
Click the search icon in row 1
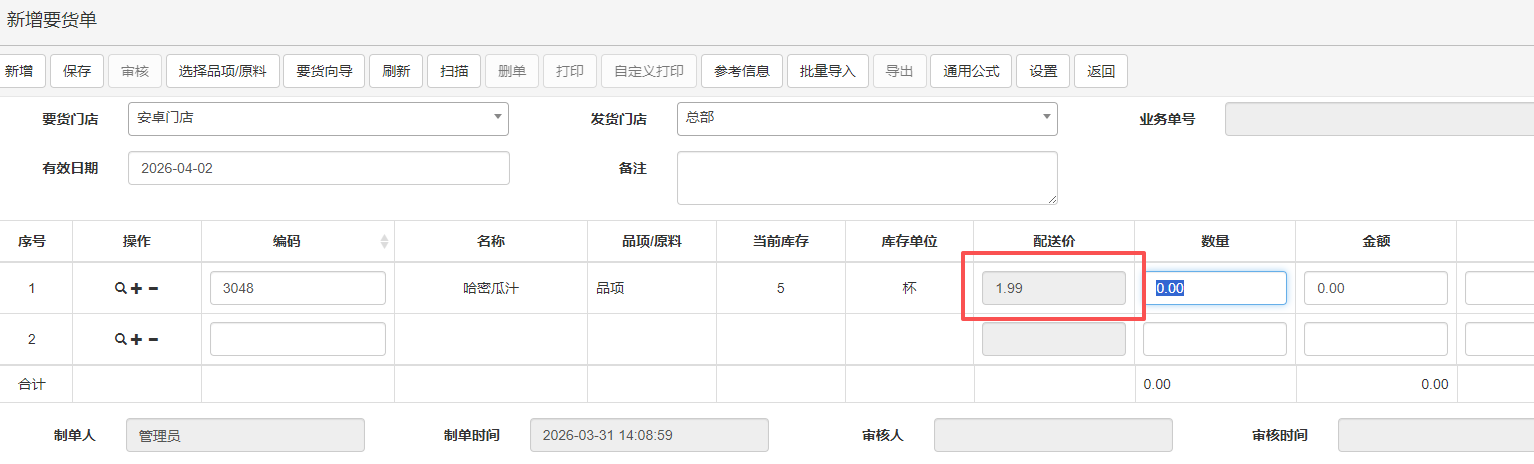coord(121,288)
